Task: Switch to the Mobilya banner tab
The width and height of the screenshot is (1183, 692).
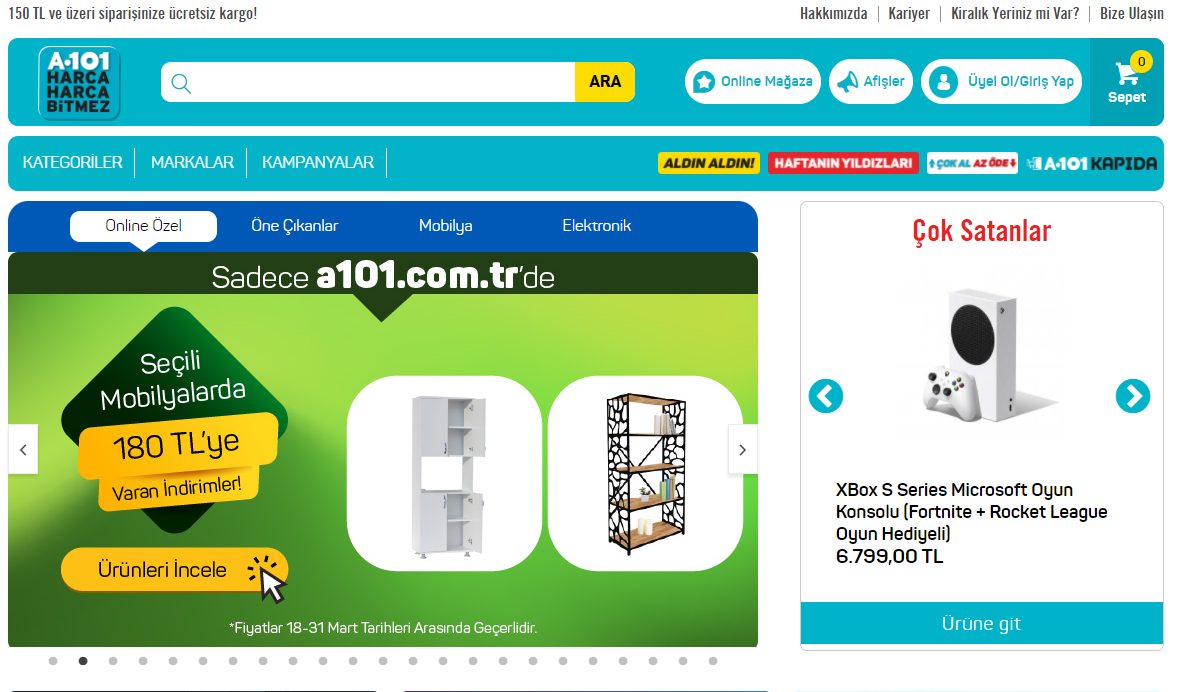Action: (x=446, y=226)
